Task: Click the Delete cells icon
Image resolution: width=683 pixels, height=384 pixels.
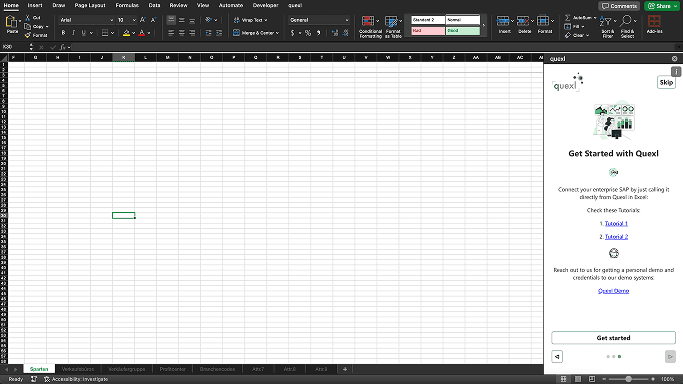Action: (x=523, y=21)
